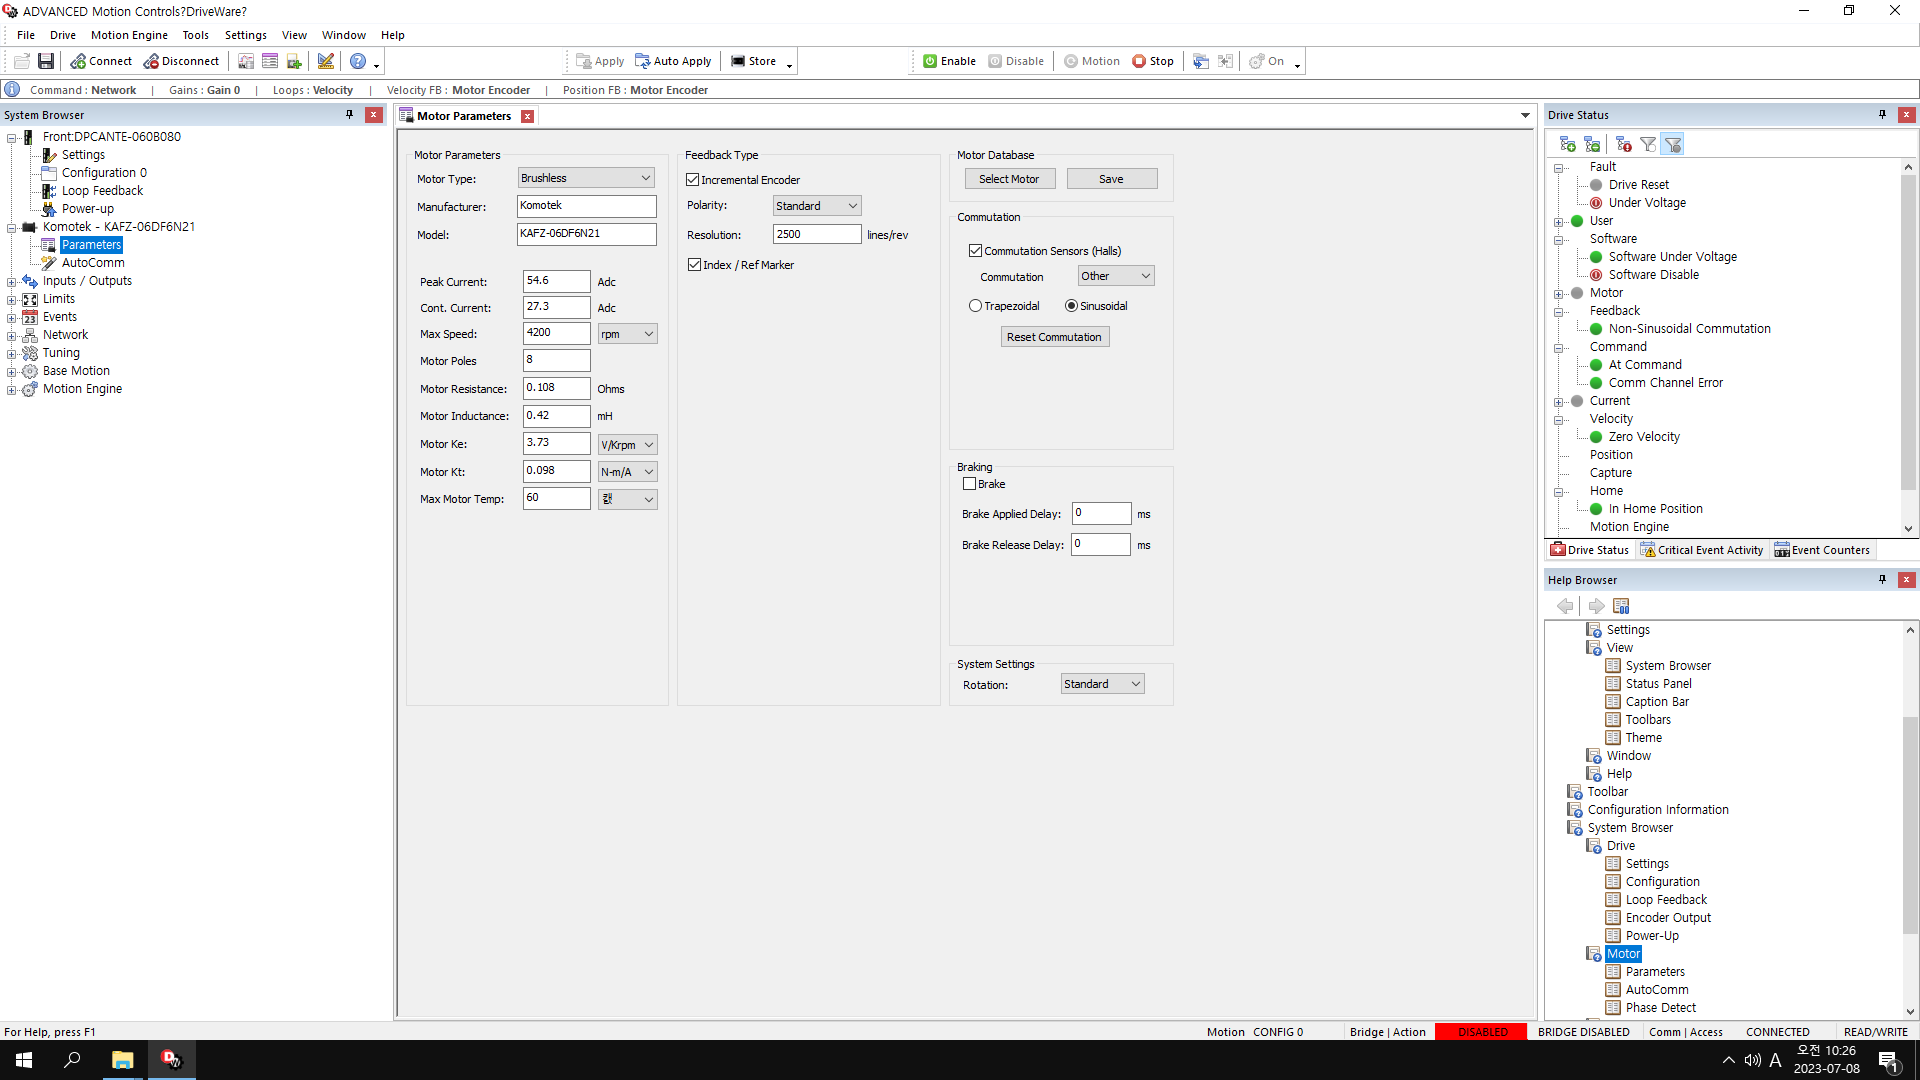This screenshot has width=1920, height=1080.
Task: Click the Reset Commutation button
Action: click(1054, 337)
